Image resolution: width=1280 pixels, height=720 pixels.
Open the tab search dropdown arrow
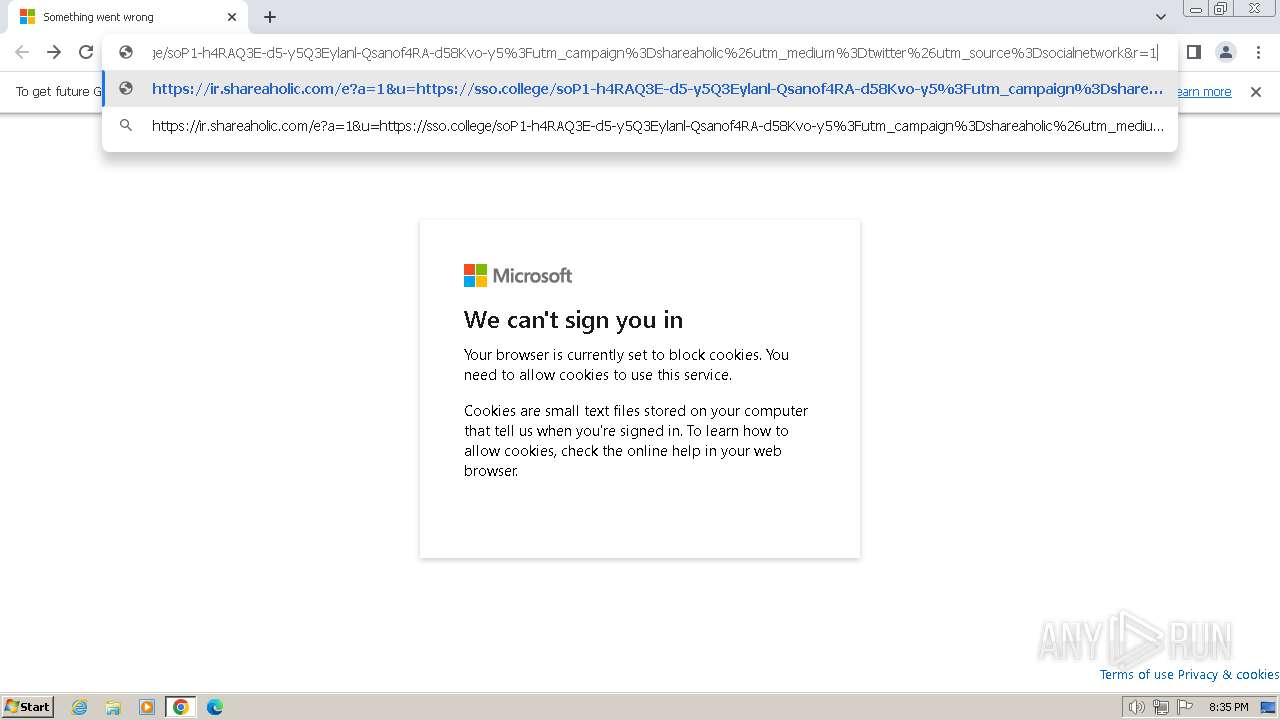(x=1160, y=17)
